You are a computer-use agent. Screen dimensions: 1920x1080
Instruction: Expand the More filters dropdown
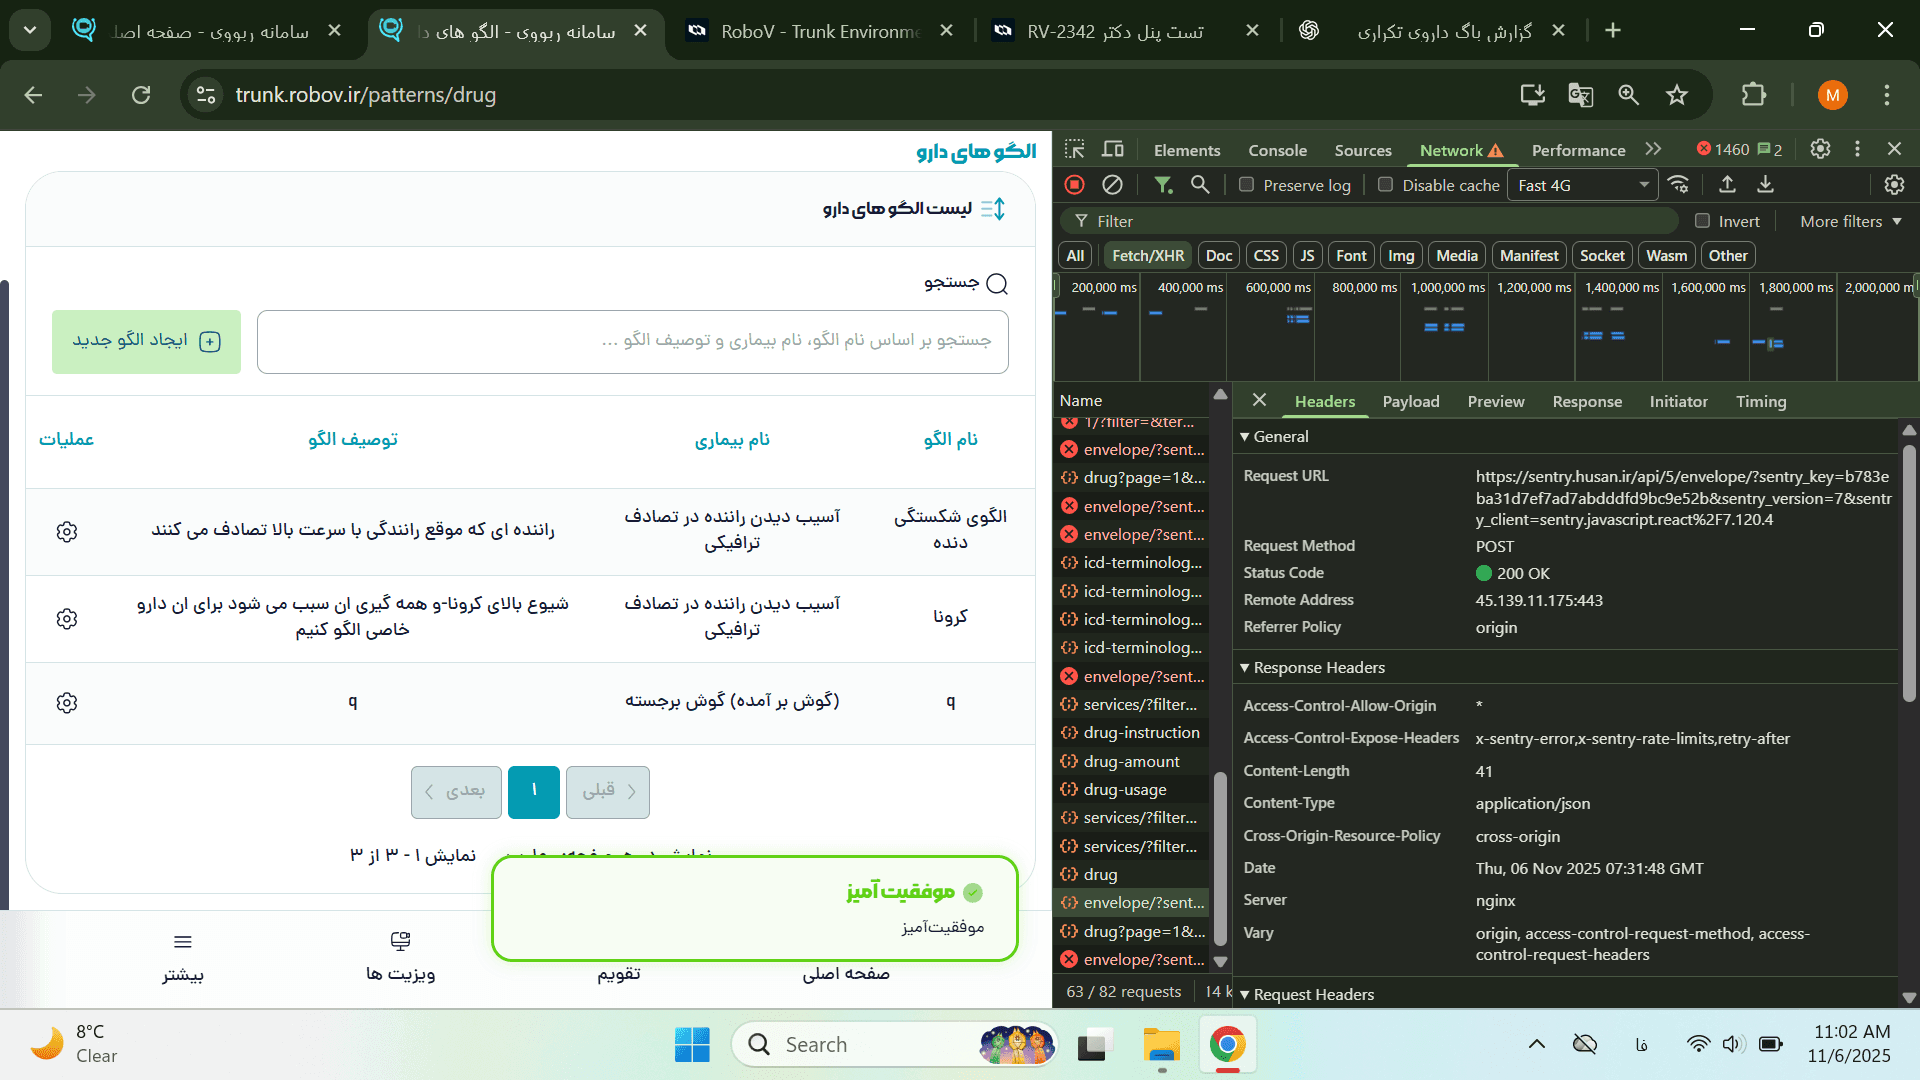(1850, 221)
